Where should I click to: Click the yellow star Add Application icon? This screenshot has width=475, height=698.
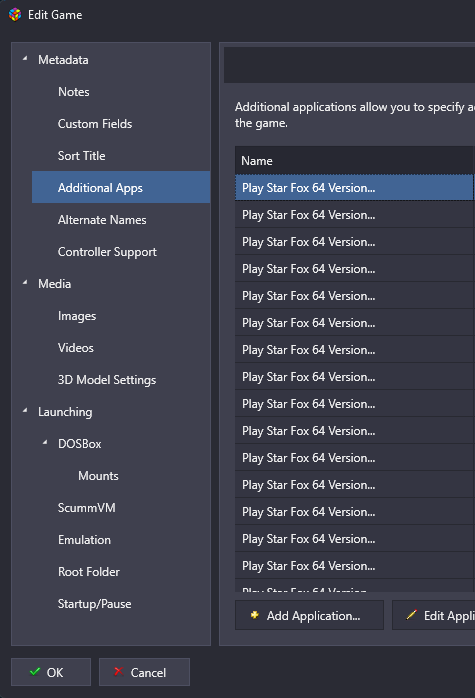[x=255, y=615]
